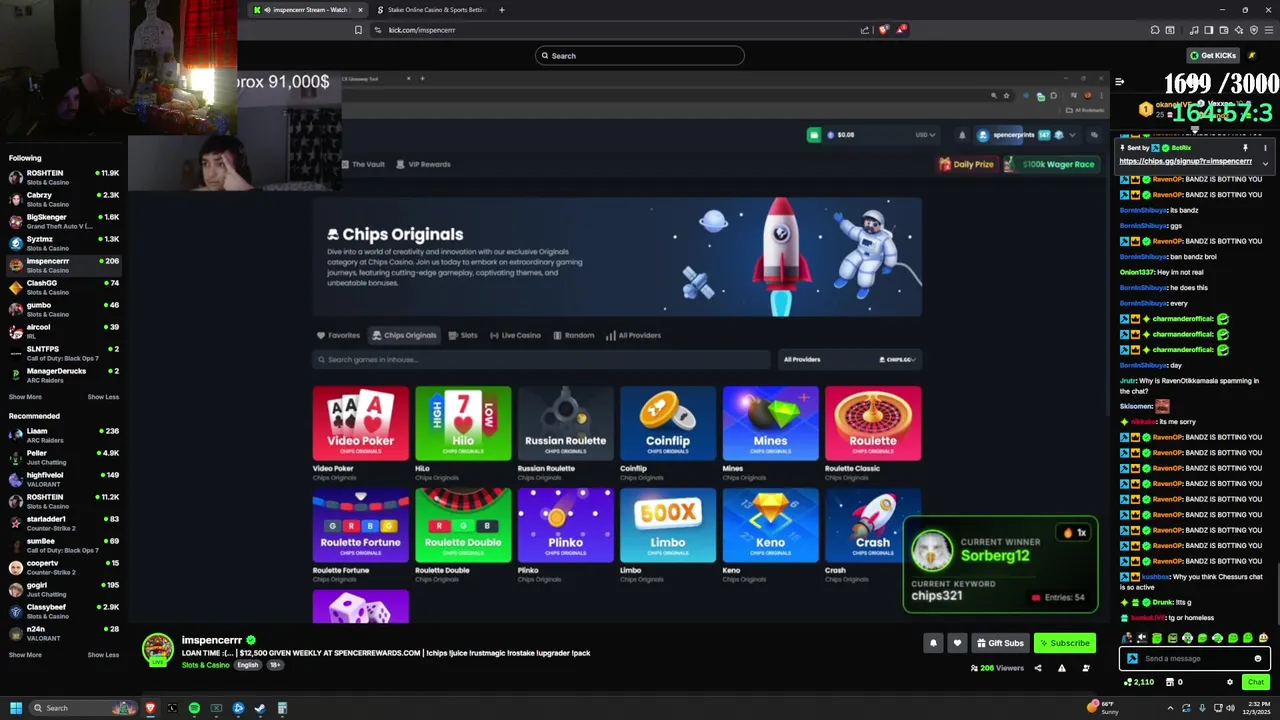1280x720 pixels.
Task: Open a new browser tab
Action: point(502,10)
